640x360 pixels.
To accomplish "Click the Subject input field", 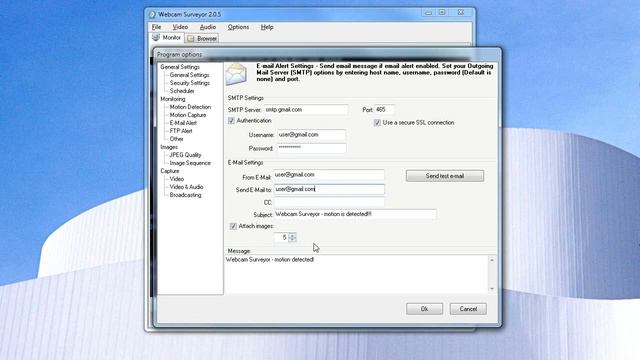I will coord(355,214).
